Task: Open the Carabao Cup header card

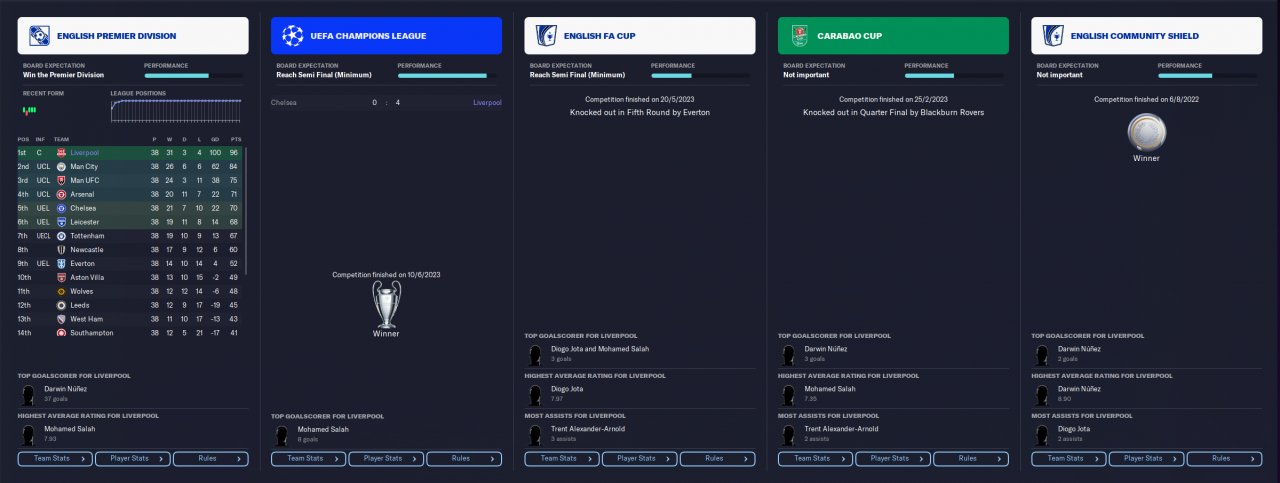Action: pos(893,36)
